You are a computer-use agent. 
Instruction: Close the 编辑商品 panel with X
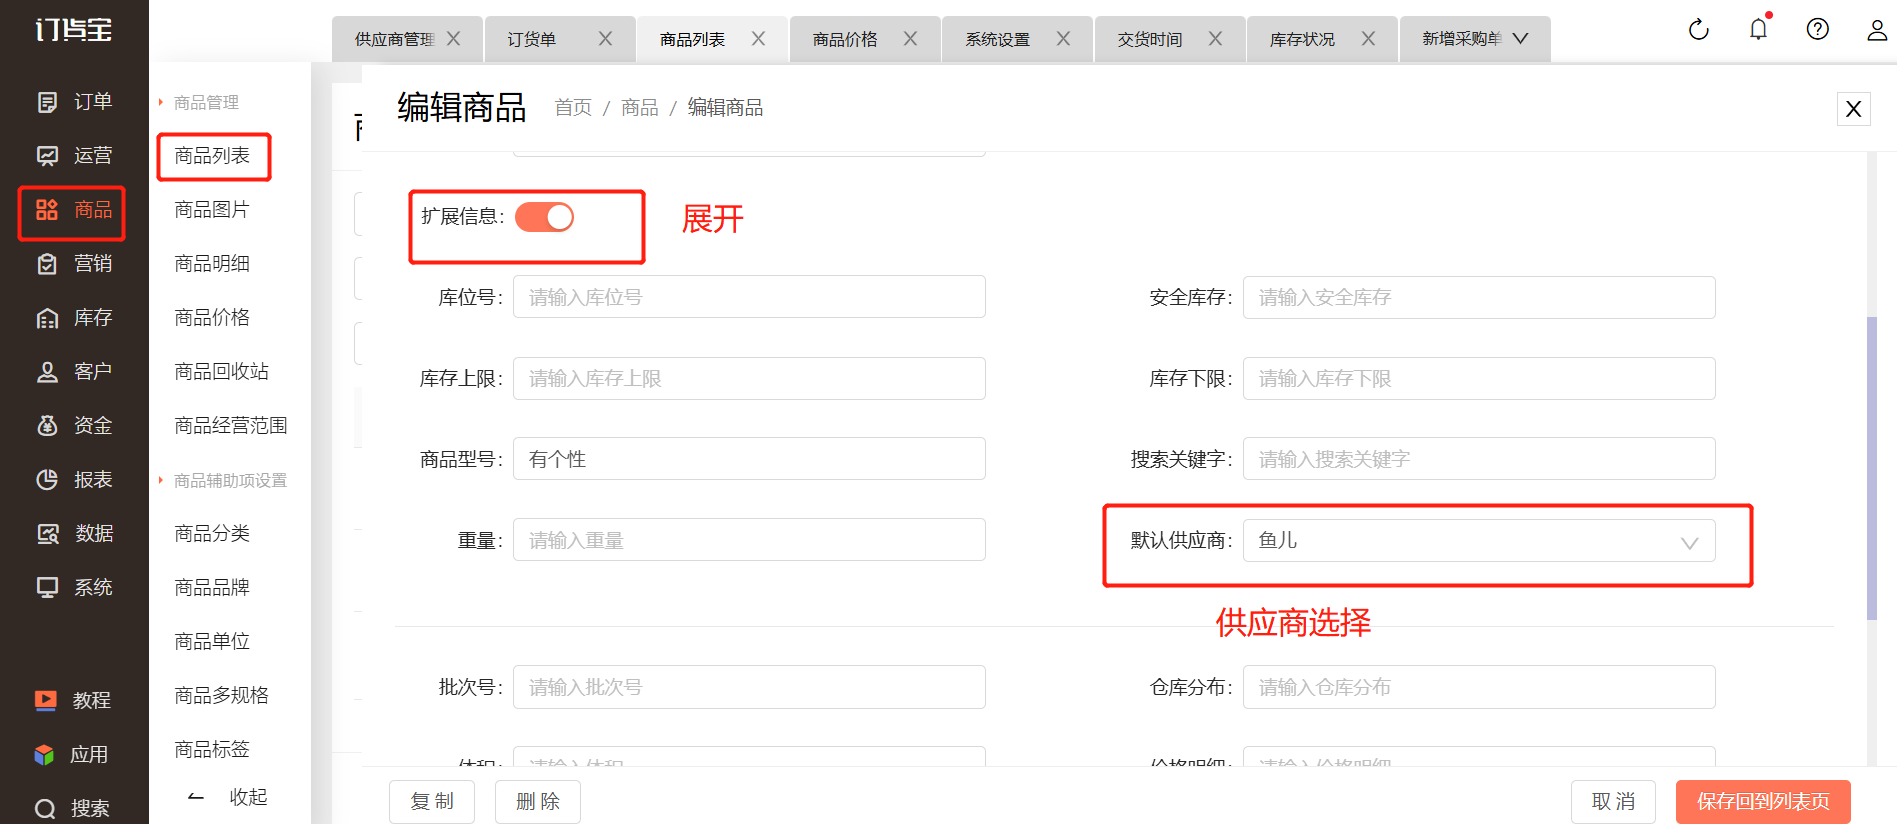pyautogui.click(x=1853, y=109)
